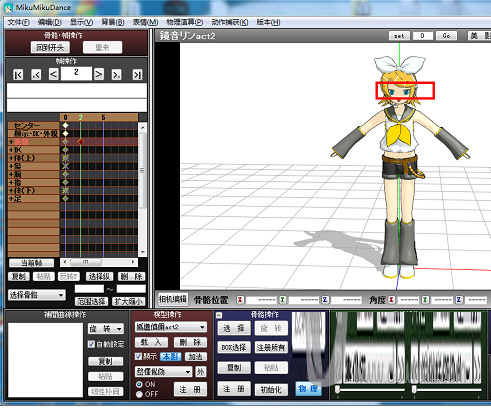Open the 显示(V) menu

tap(81, 22)
